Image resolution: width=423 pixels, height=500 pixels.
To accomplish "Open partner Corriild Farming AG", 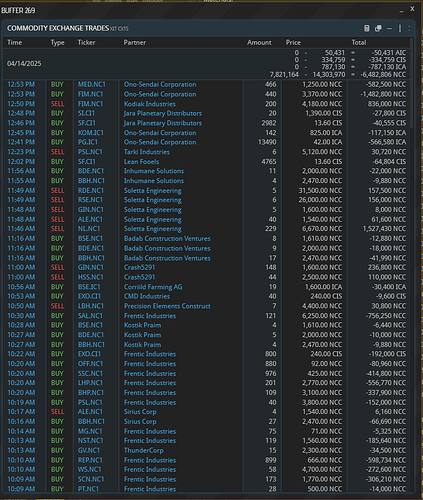I will click(153, 287).
